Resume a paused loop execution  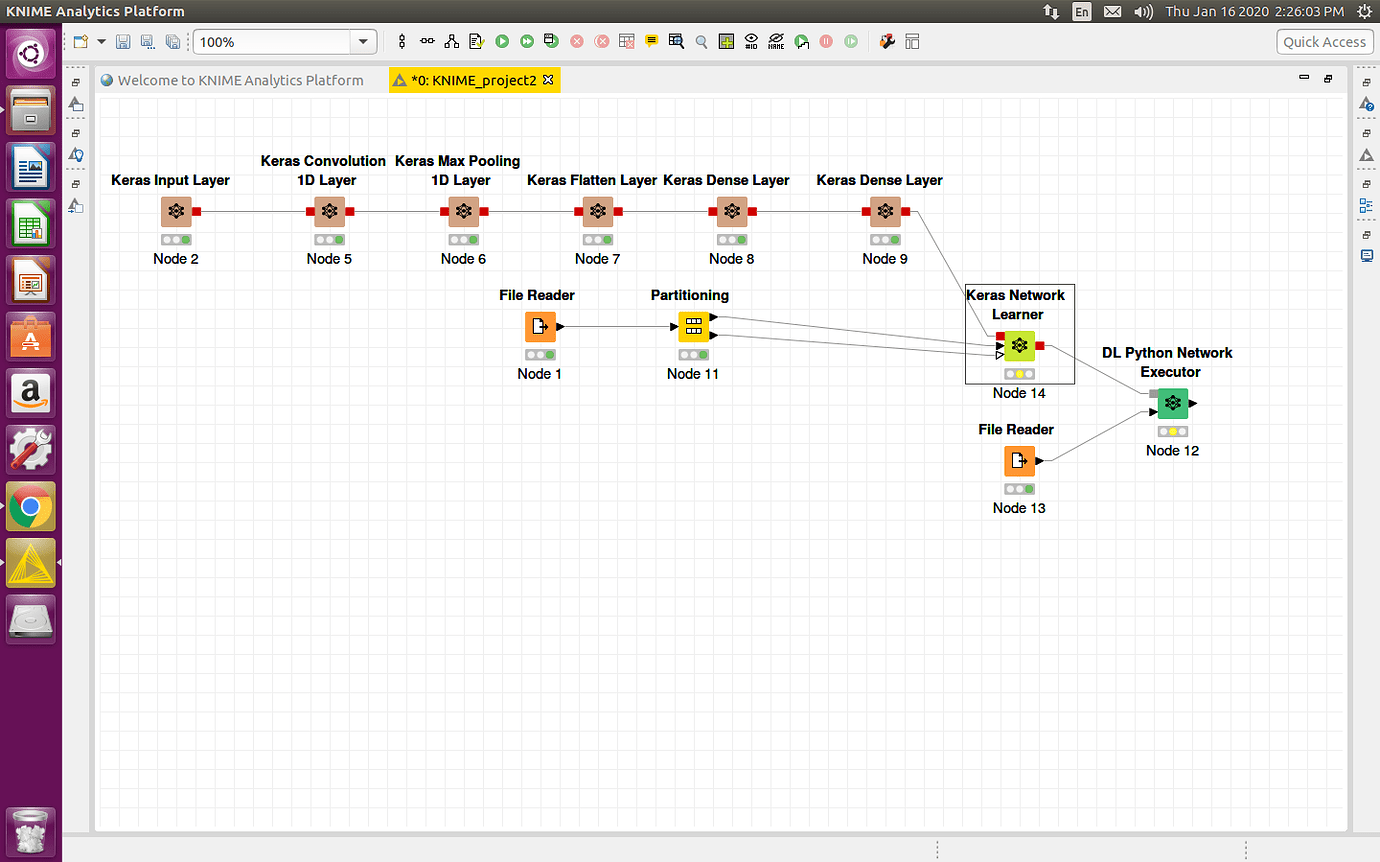tap(851, 41)
